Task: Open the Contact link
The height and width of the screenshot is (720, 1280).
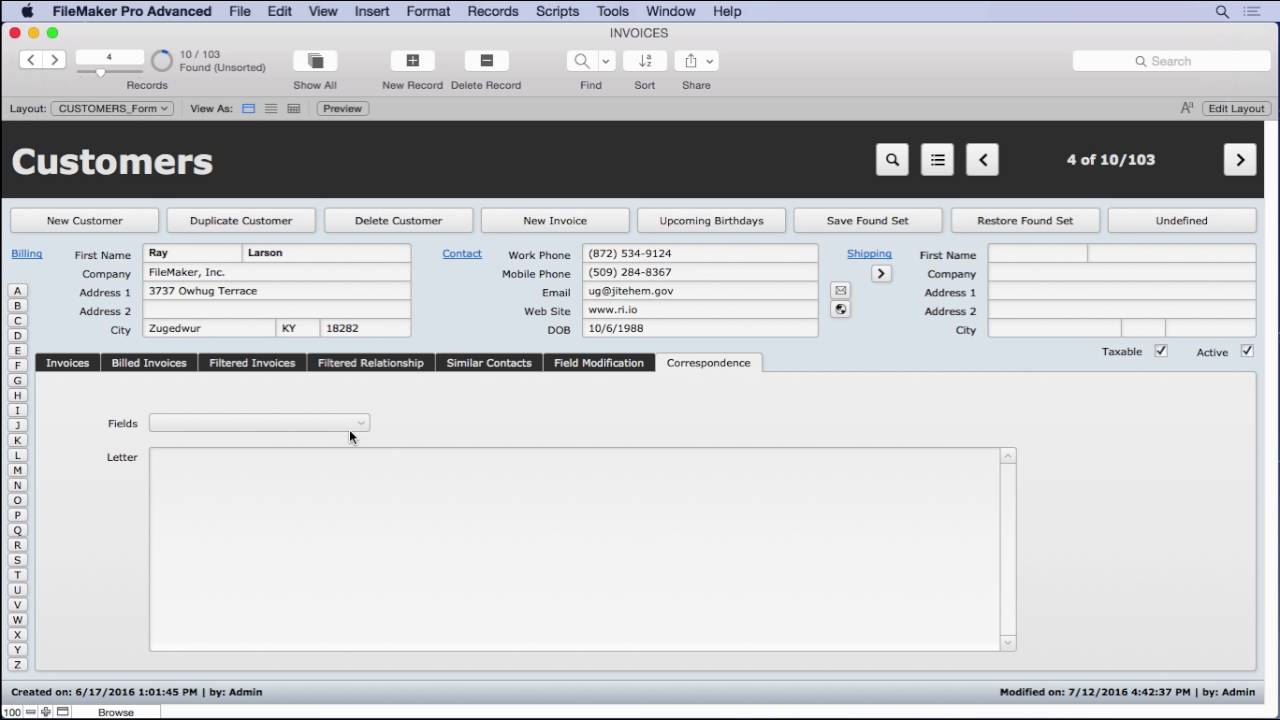Action: (x=462, y=254)
